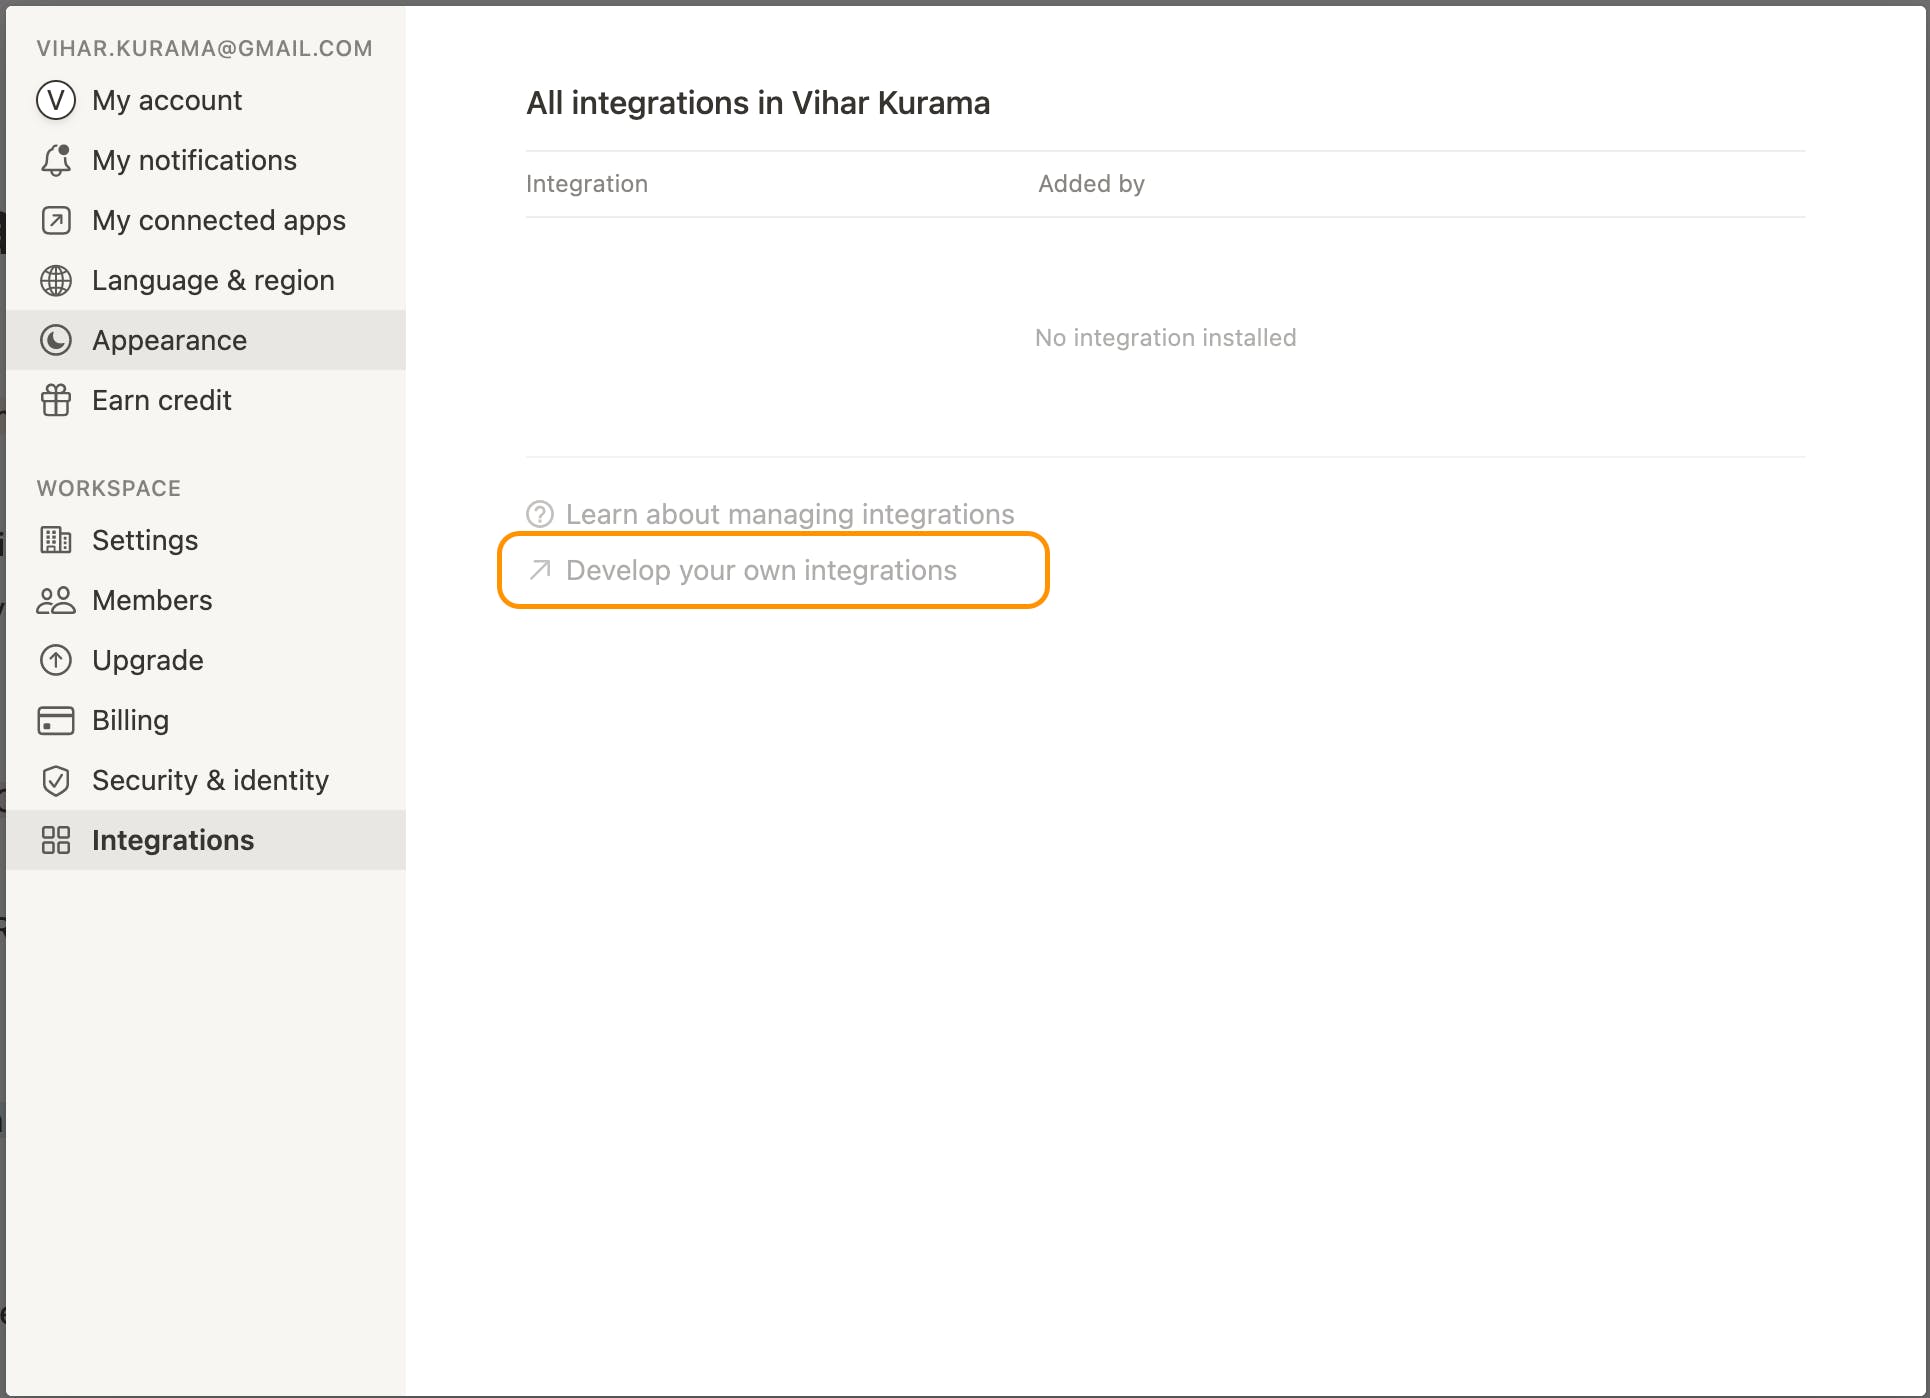Click the shield Security icon
The width and height of the screenshot is (1930, 1398).
56,780
